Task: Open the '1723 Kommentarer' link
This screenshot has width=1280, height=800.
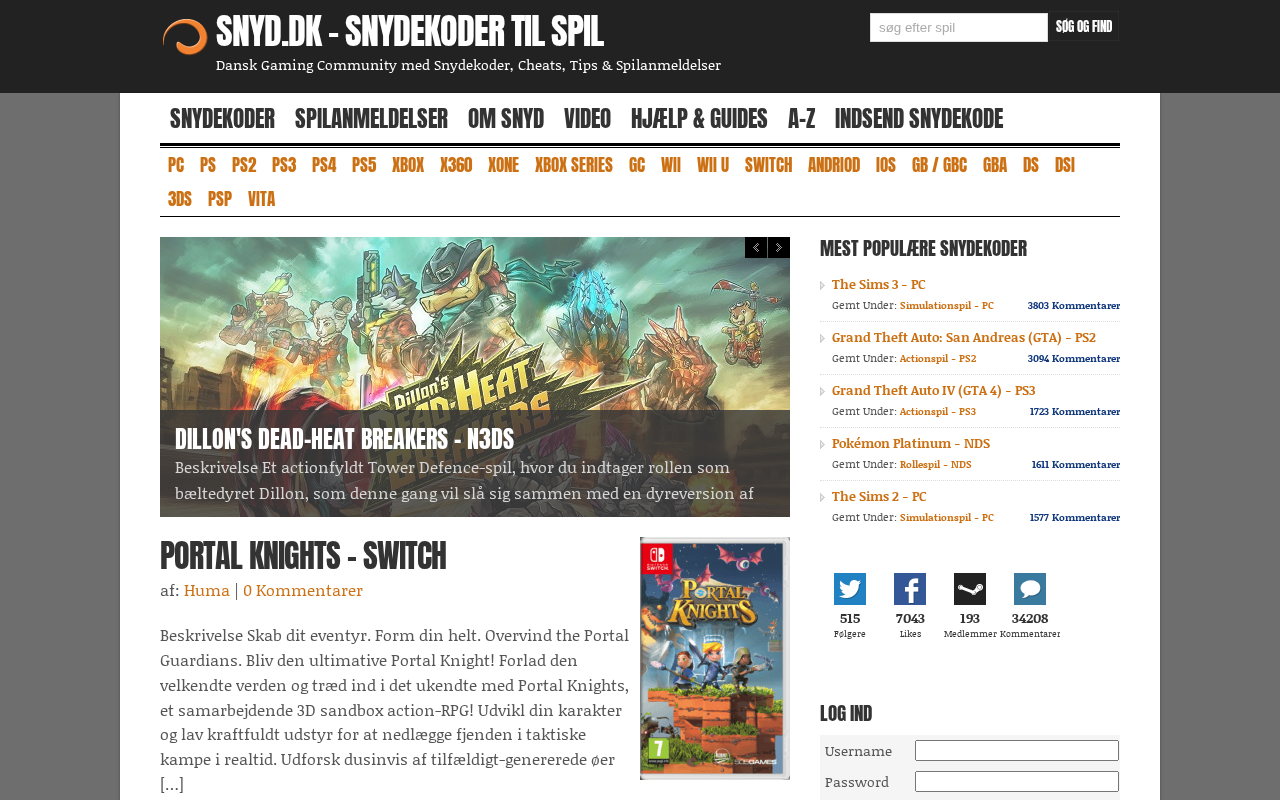Action: 1075,412
